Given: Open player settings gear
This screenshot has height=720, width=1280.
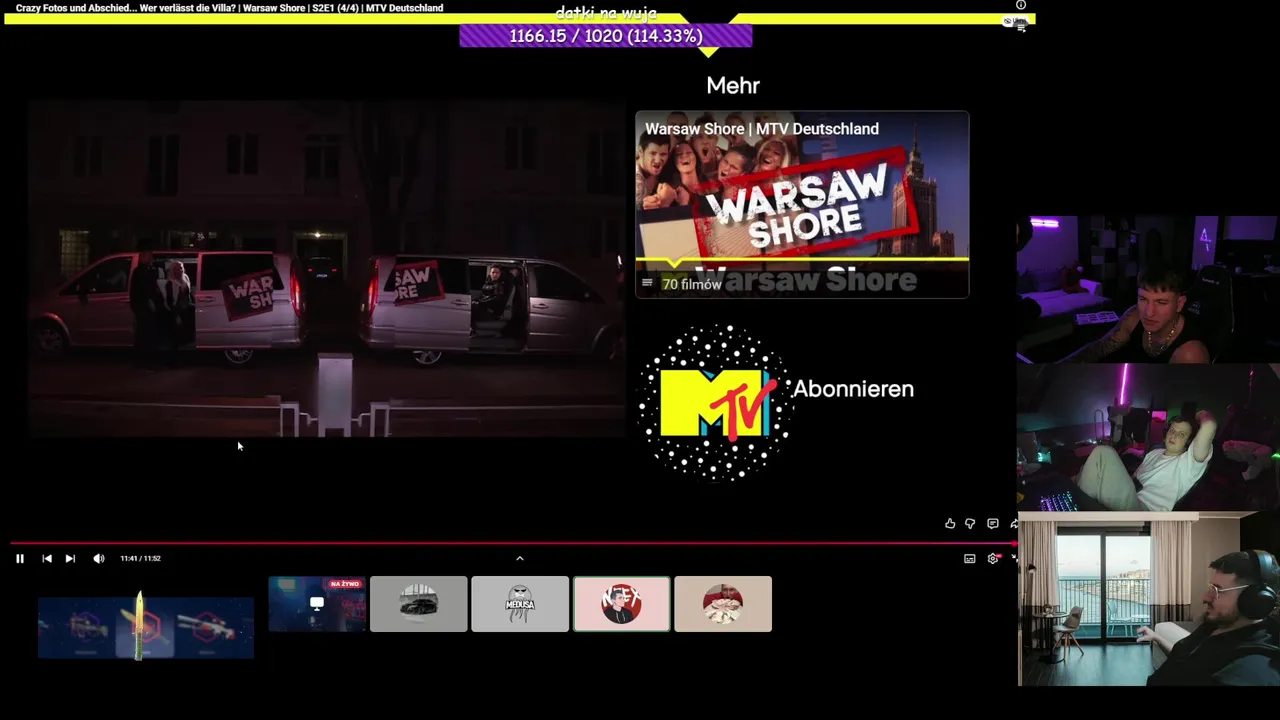Looking at the screenshot, I should [993, 559].
